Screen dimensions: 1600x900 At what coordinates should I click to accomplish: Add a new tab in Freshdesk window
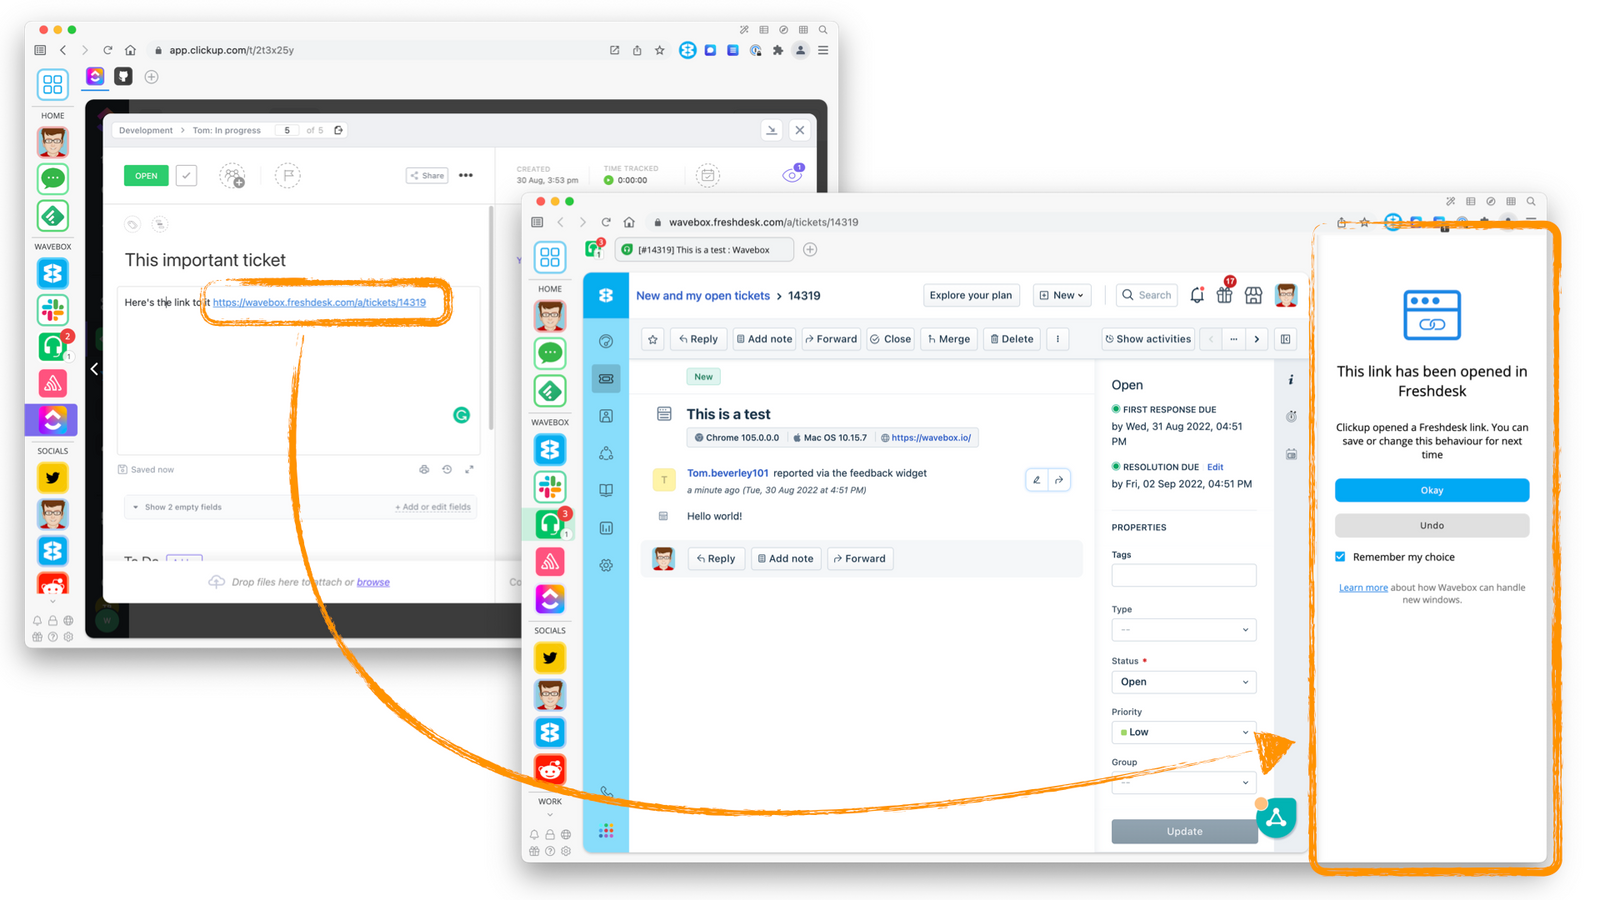[x=810, y=250]
